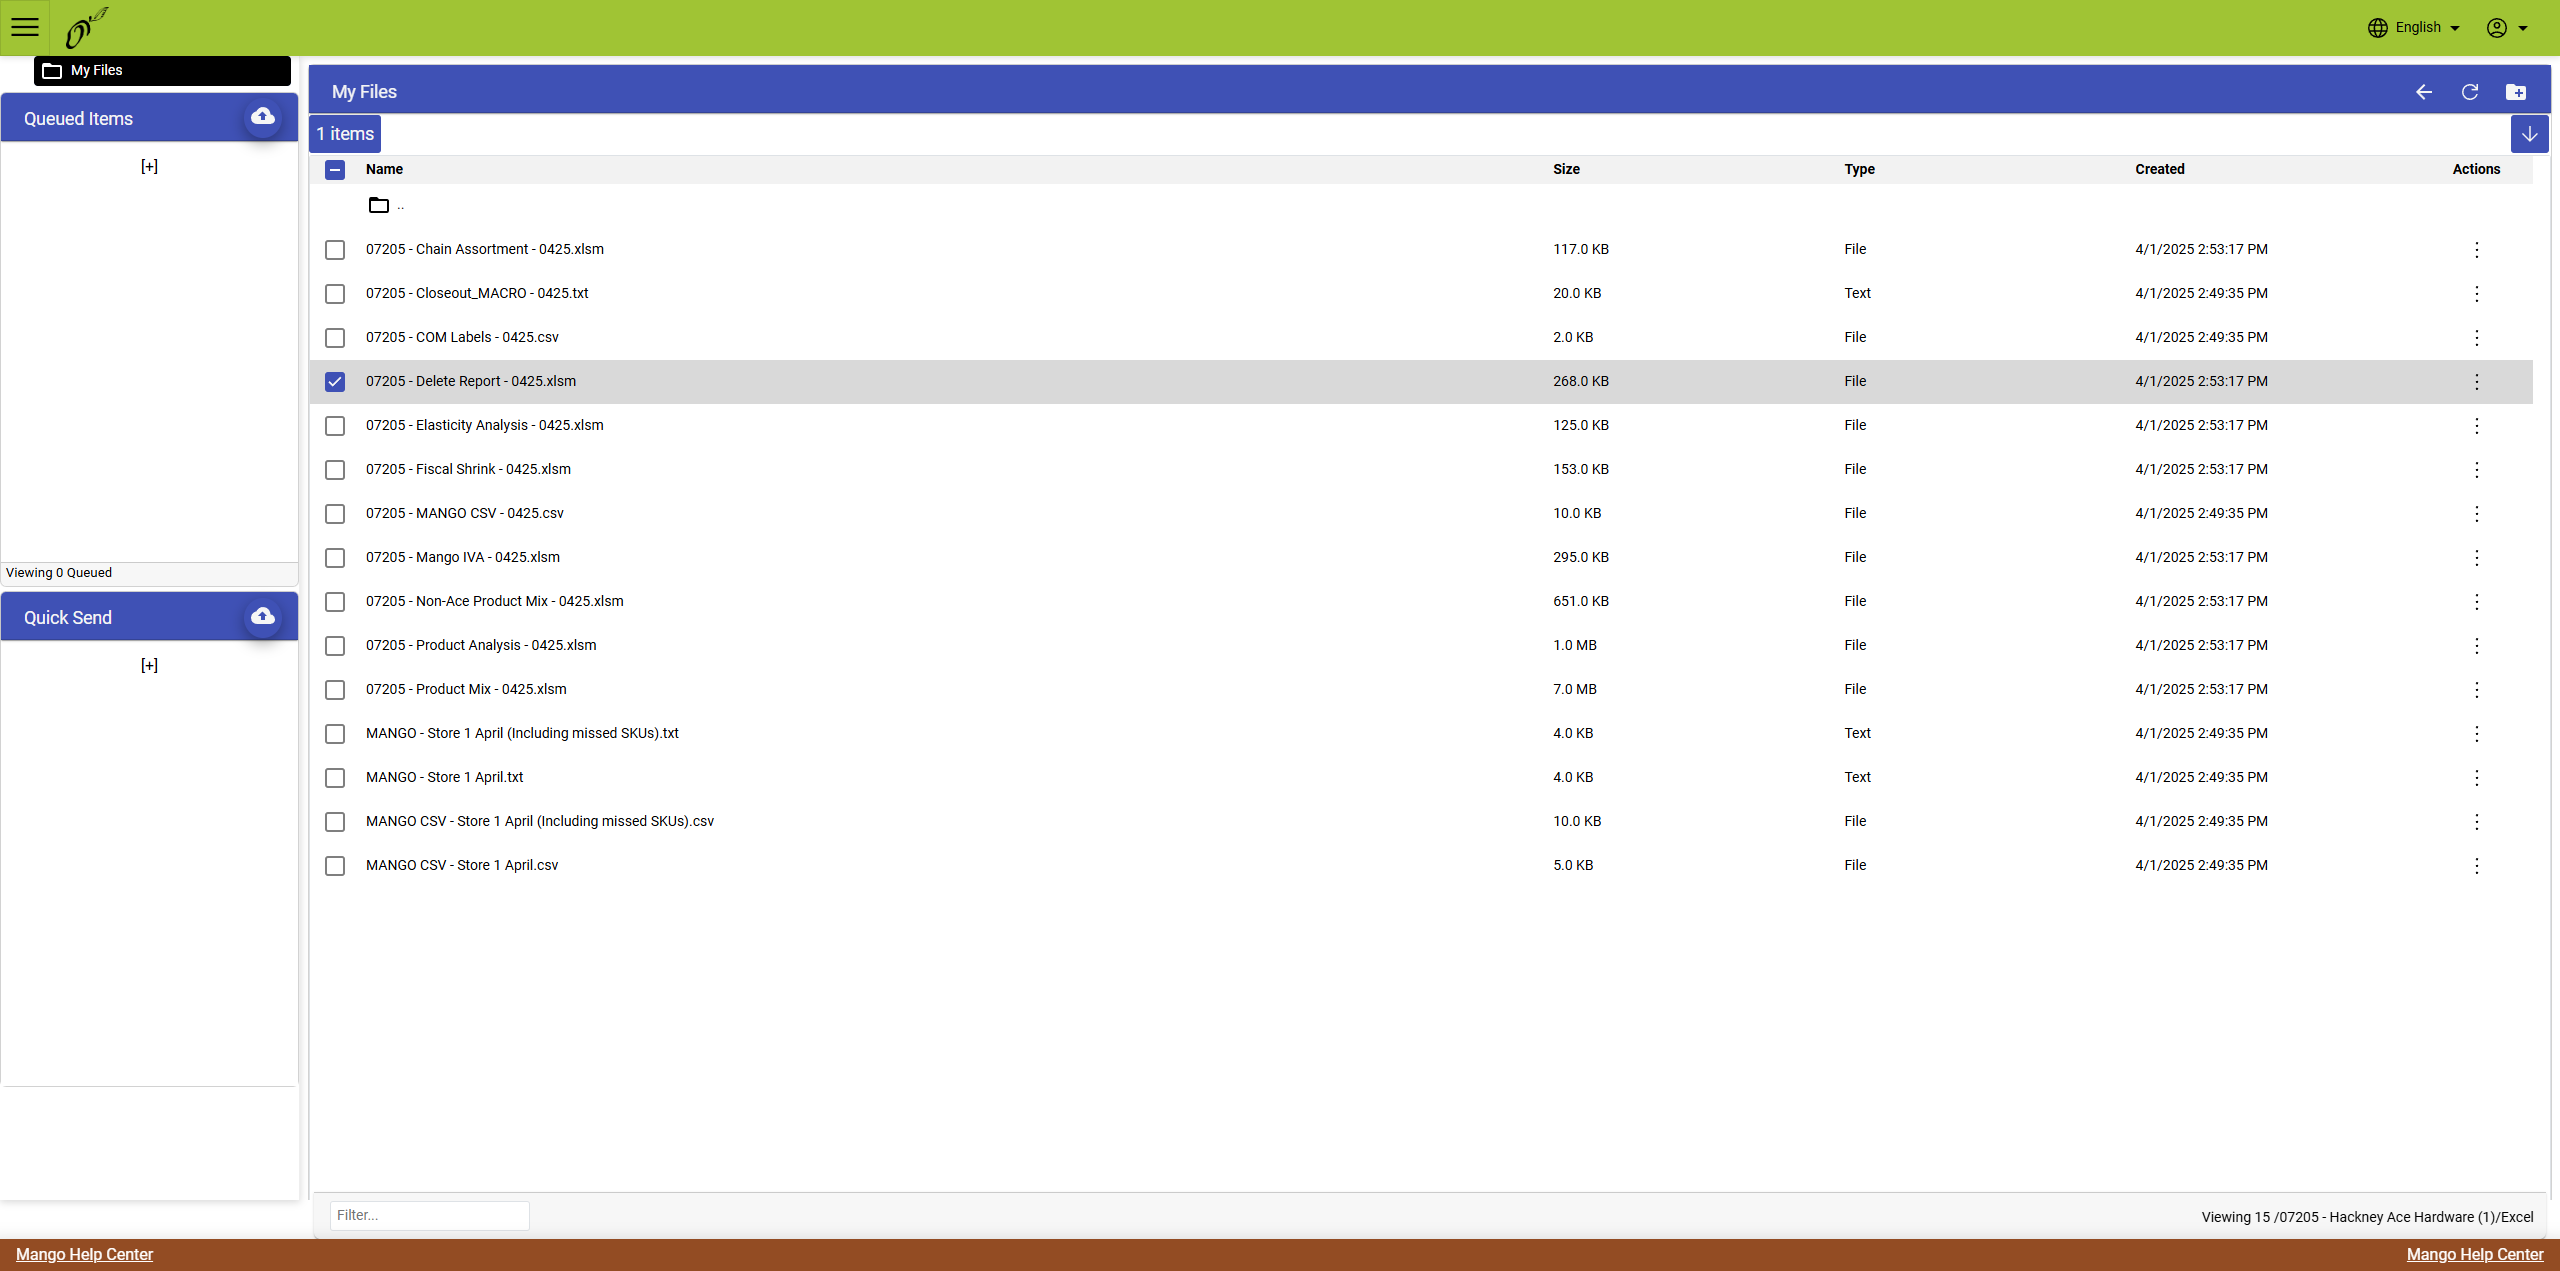This screenshot has height=1271, width=2560.
Task: Sort files by Size column header
Action: tap(1566, 169)
